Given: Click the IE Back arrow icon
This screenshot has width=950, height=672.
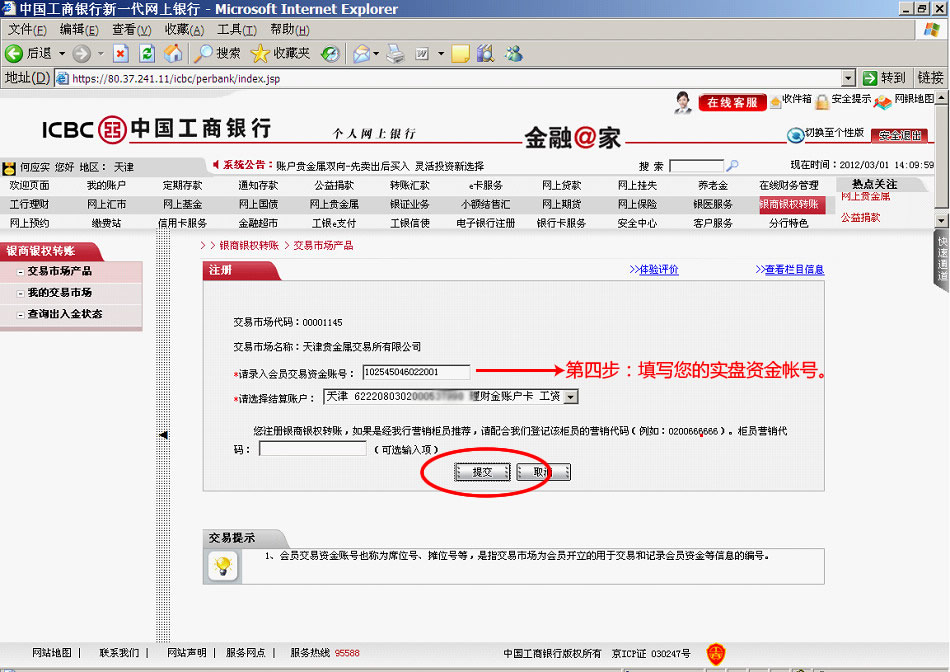Looking at the screenshot, I should pyautogui.click(x=13, y=54).
